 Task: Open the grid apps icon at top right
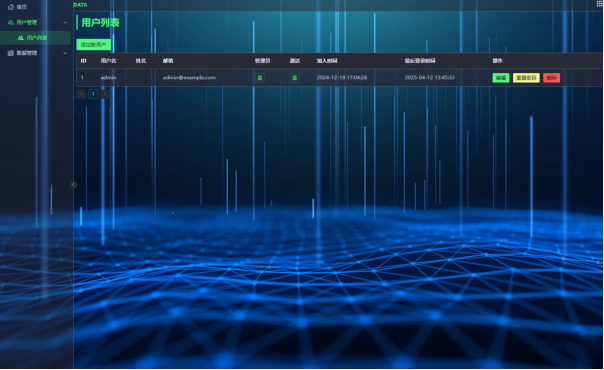coord(599,4)
